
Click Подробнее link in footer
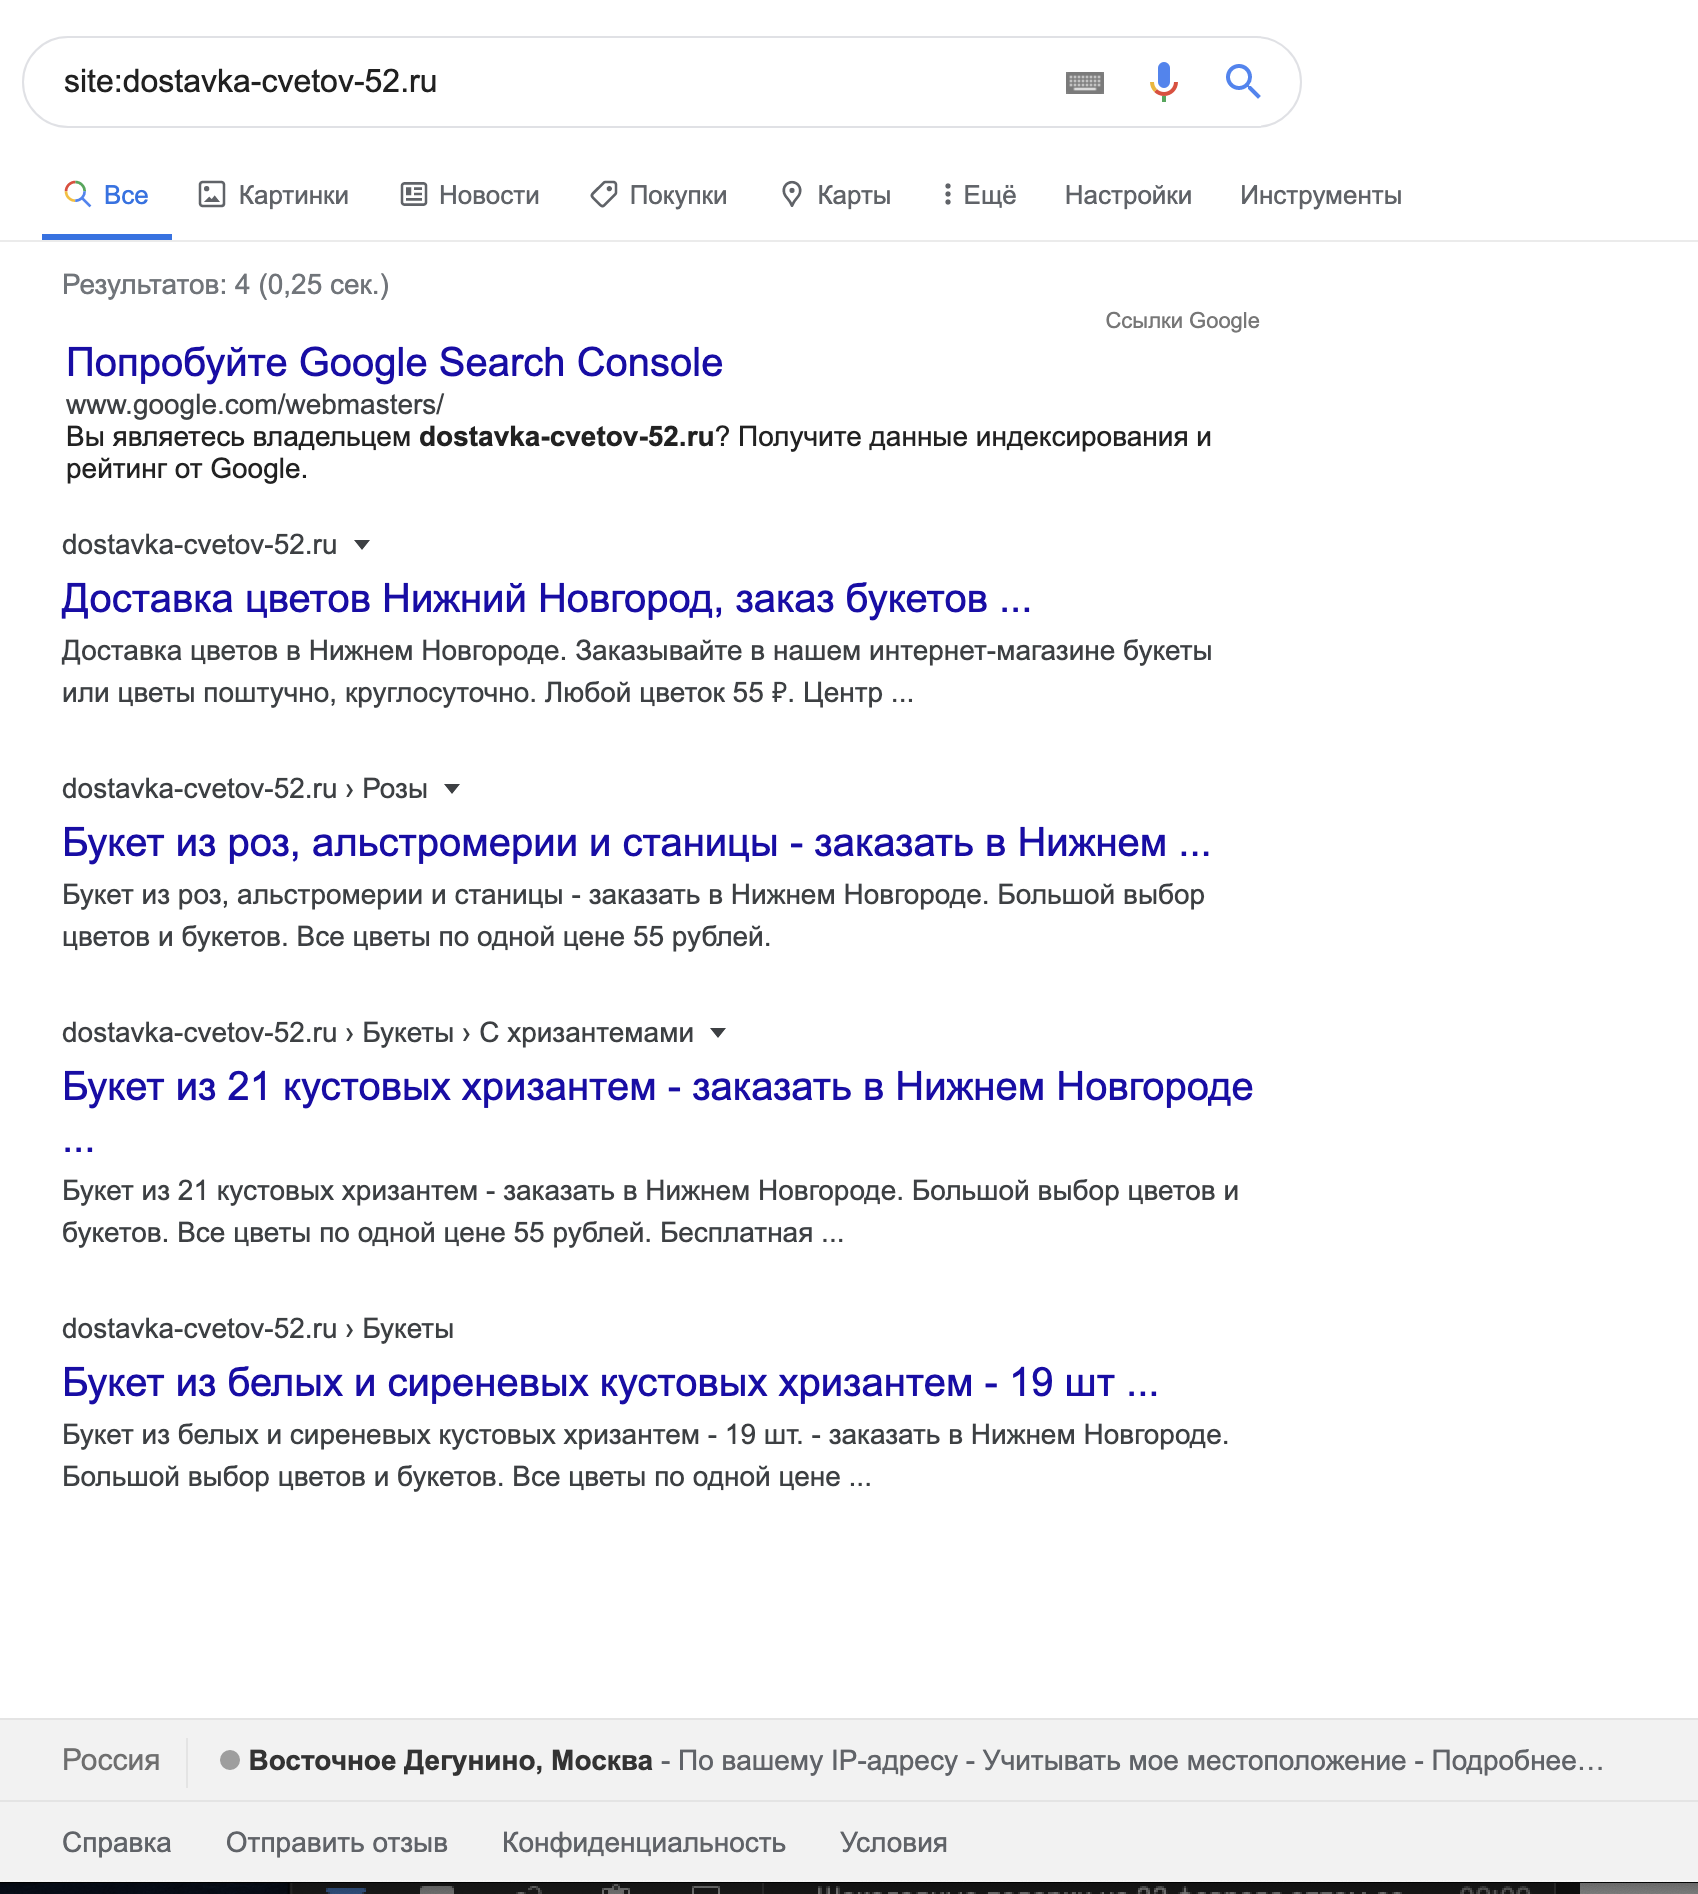(1517, 1760)
